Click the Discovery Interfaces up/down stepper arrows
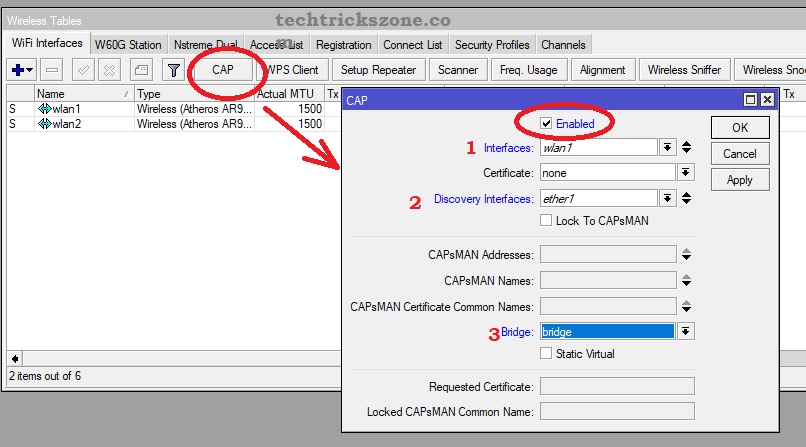This screenshot has height=447, width=806. pos(686,199)
